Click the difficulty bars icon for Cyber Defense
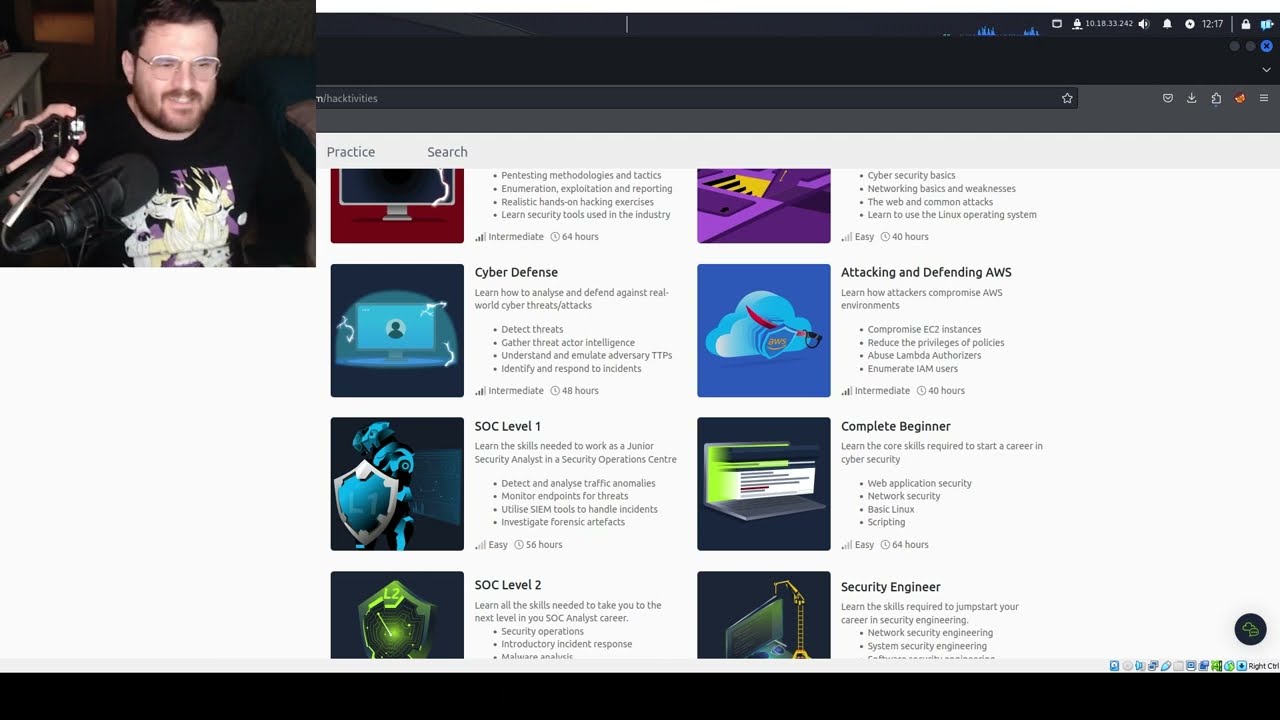Image resolution: width=1280 pixels, height=720 pixels. (x=480, y=391)
